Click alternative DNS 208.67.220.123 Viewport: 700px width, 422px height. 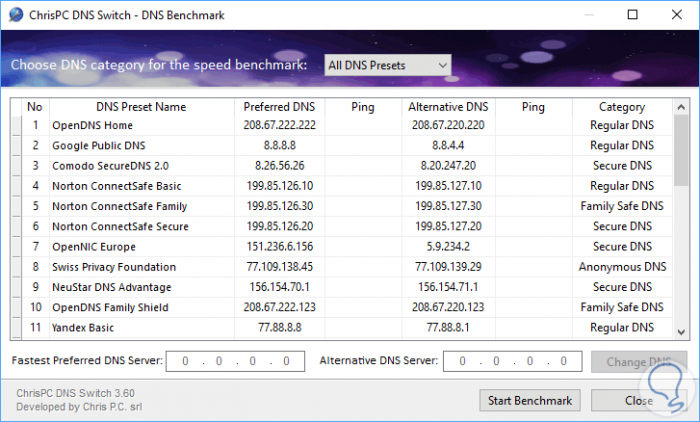pos(448,307)
